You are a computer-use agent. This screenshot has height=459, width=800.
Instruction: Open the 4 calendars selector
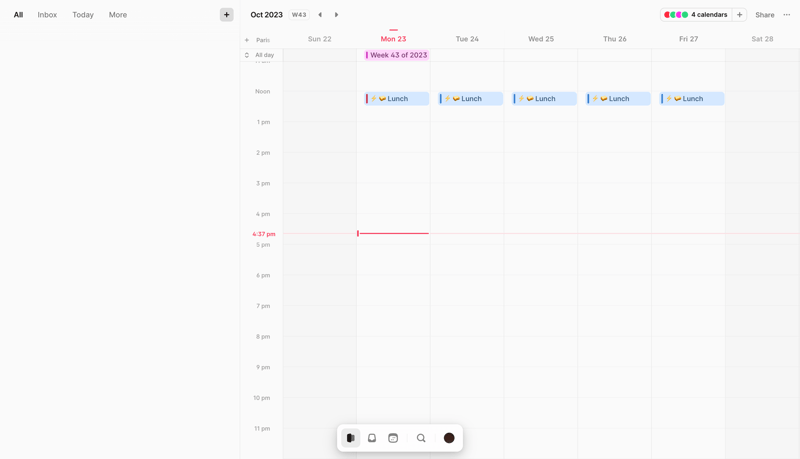click(696, 15)
